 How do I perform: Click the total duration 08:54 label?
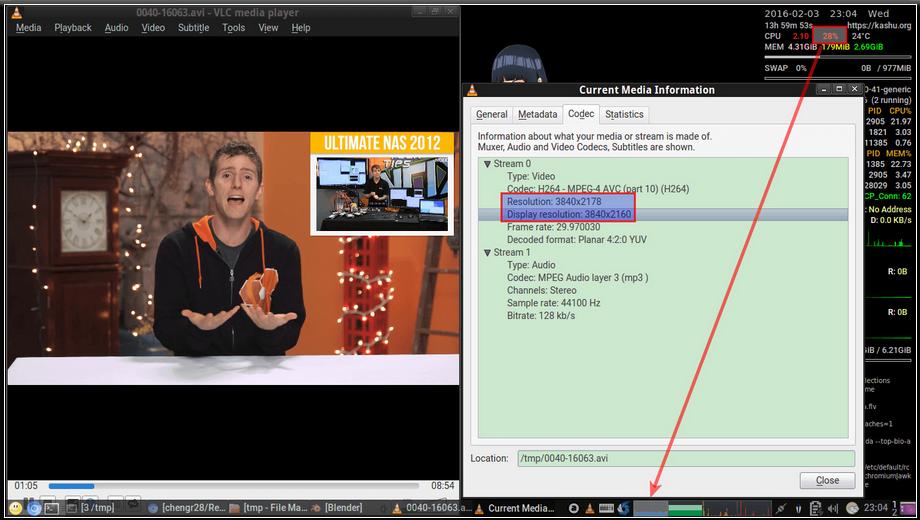tap(442, 486)
